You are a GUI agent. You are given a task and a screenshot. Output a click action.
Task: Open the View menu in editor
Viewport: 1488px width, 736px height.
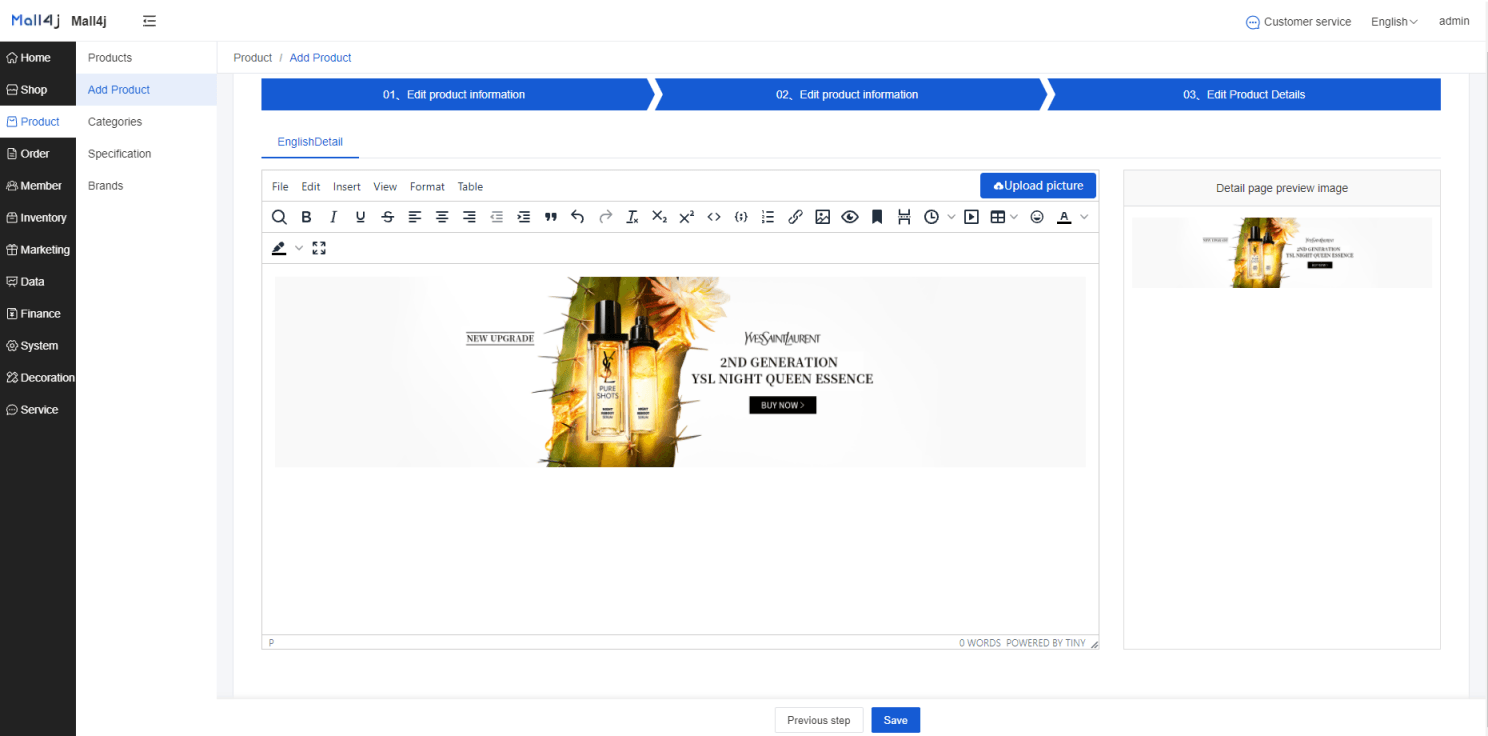[x=385, y=187]
